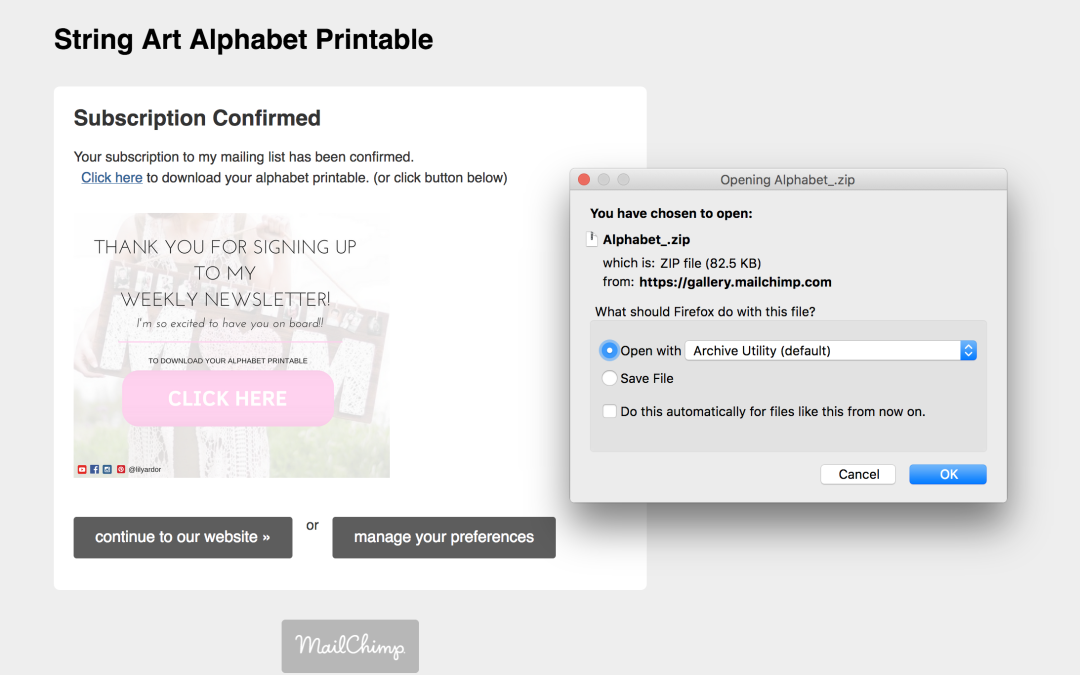This screenshot has width=1080, height=675.
Task: Click the Instagram icon in the image
Action: pyautogui.click(x=107, y=469)
